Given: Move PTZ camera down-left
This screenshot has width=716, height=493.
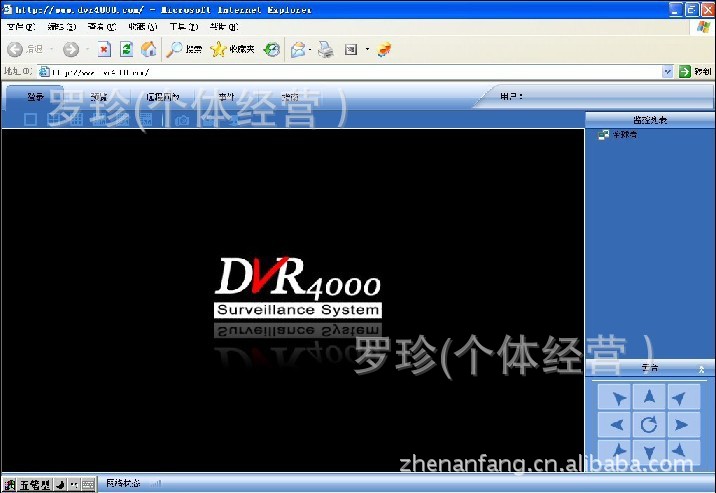Looking at the screenshot, I should [615, 451].
